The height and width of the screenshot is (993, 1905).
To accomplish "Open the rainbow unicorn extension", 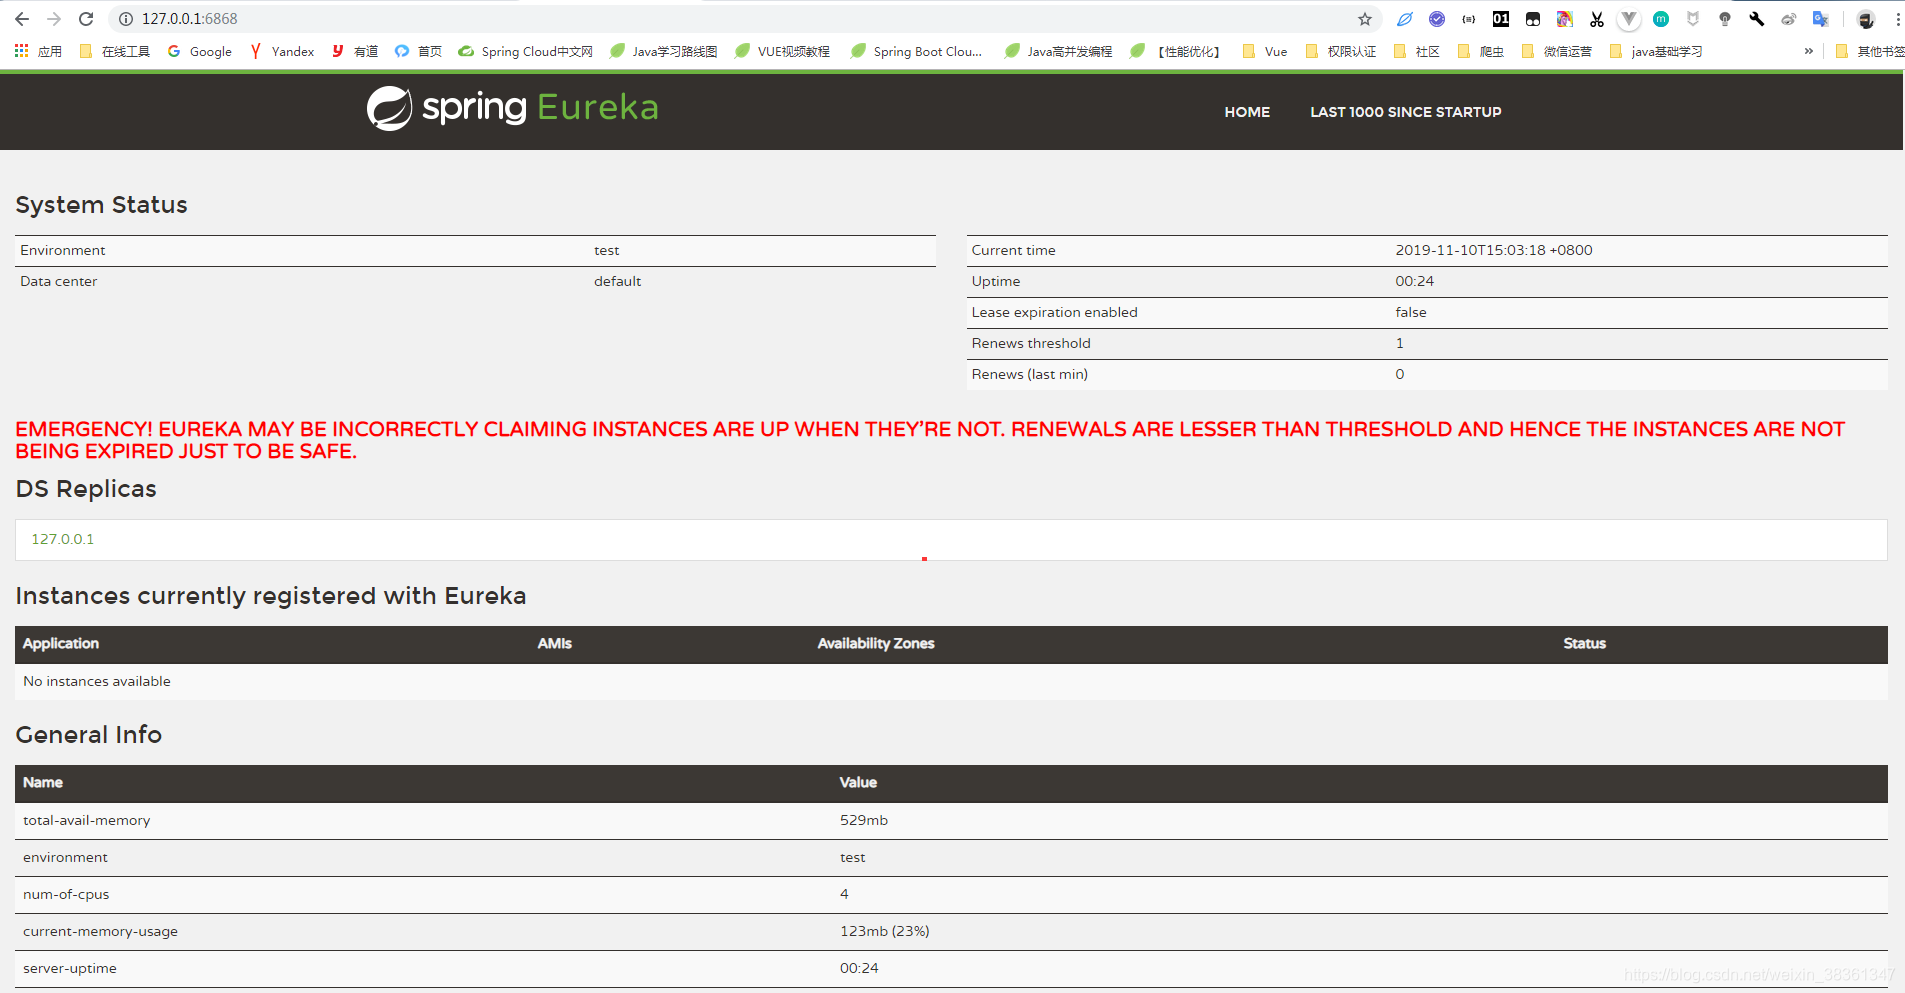I will coord(1565,19).
